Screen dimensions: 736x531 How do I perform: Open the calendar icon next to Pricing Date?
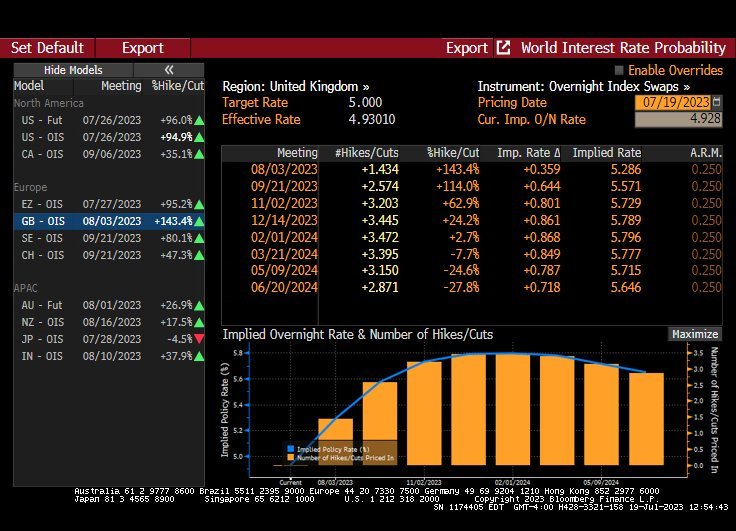716,103
